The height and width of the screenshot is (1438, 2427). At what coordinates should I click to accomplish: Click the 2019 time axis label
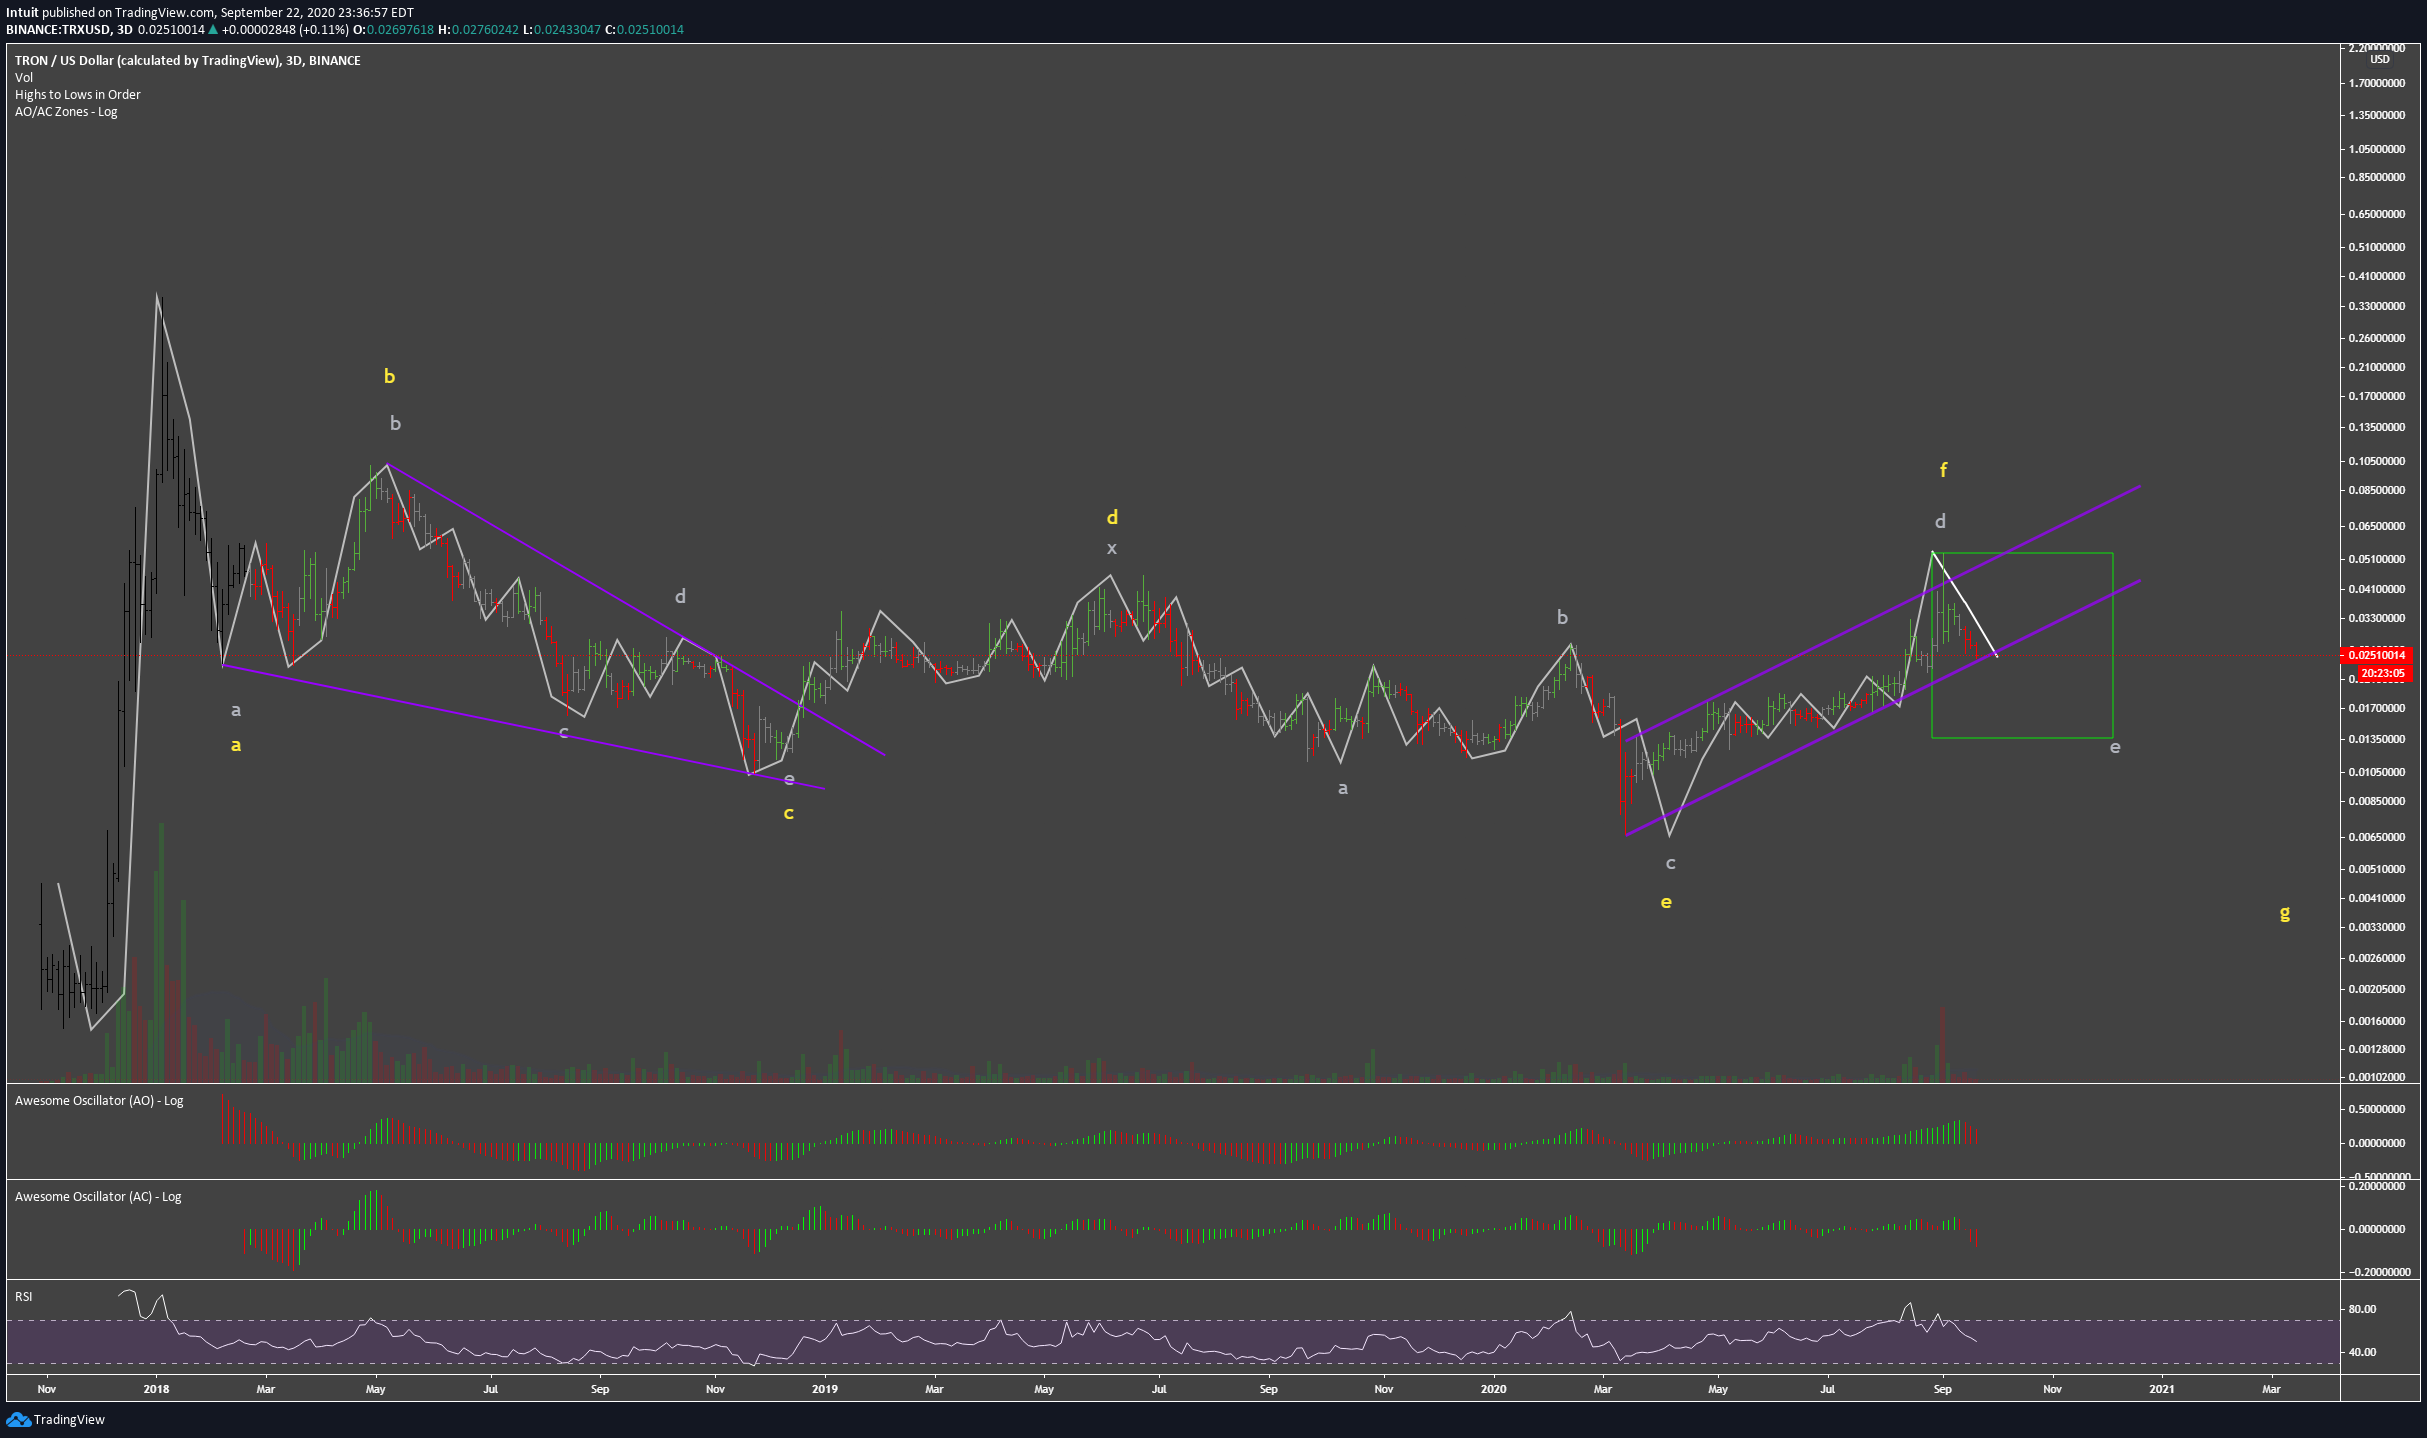tap(824, 1388)
